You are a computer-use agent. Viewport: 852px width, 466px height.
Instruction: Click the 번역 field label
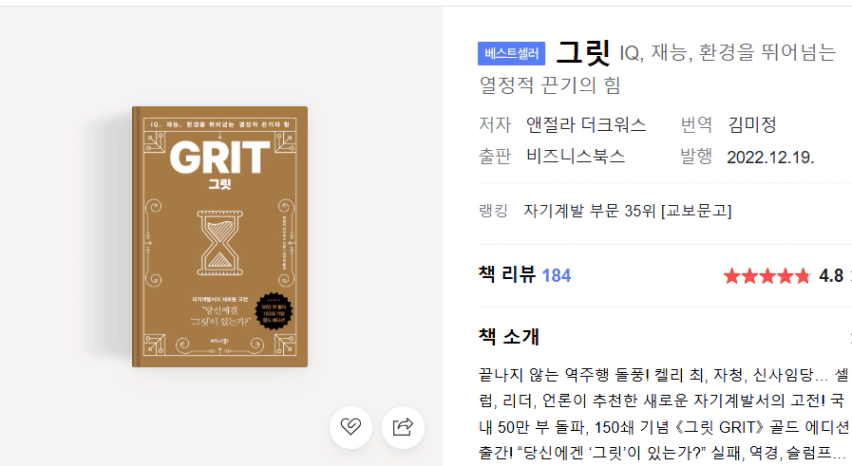(x=696, y=125)
